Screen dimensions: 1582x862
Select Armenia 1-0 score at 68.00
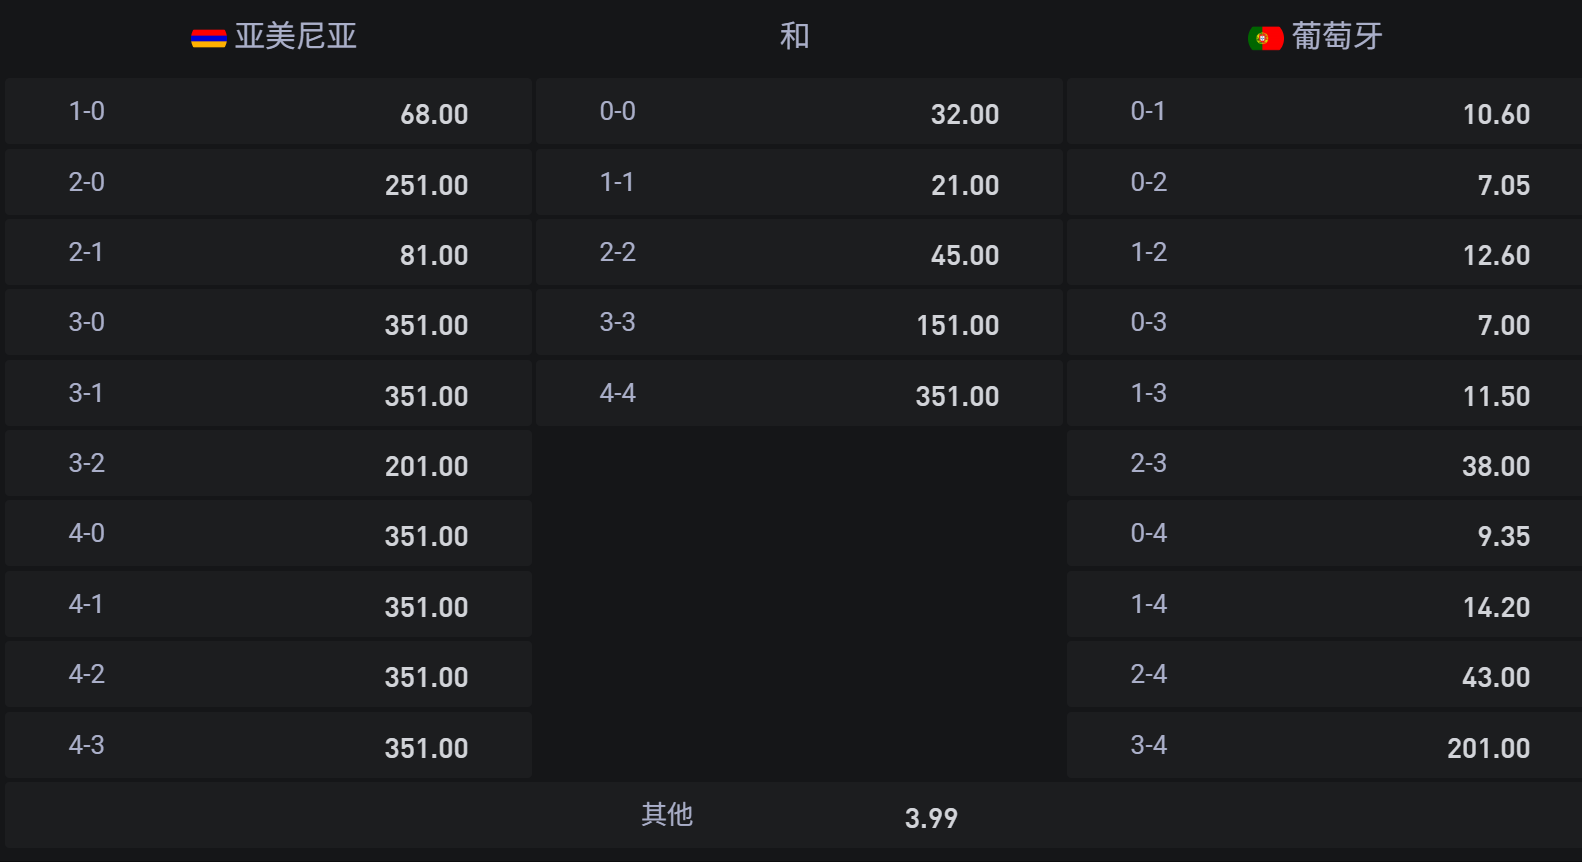point(268,112)
